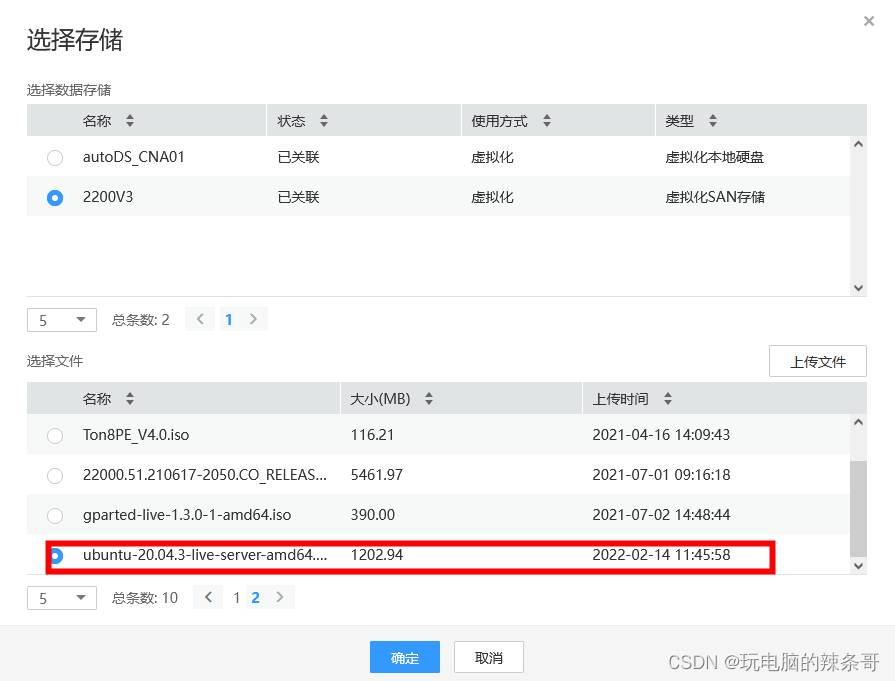
Task: Sort file list by 大小(MB) icon
Action: (x=428, y=399)
